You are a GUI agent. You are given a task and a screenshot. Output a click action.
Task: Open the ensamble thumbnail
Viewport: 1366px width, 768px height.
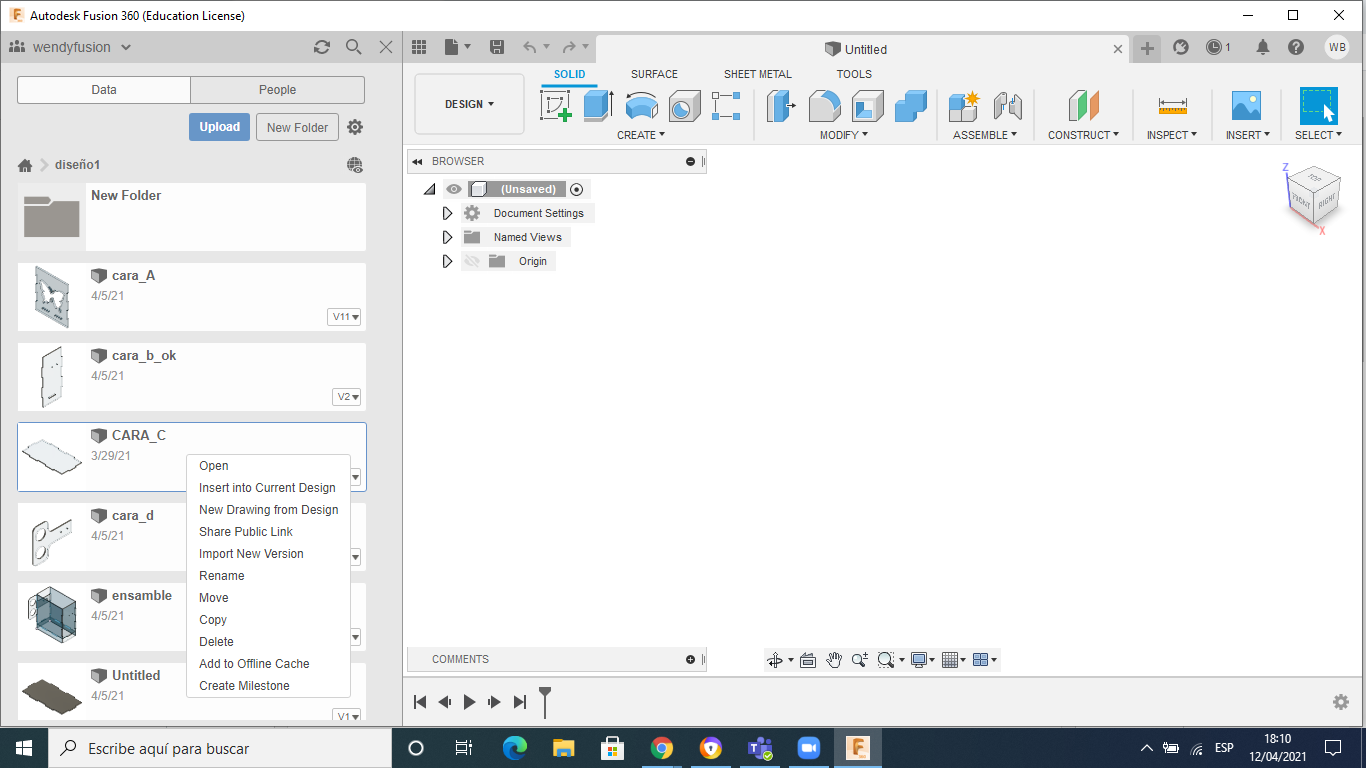pos(52,617)
